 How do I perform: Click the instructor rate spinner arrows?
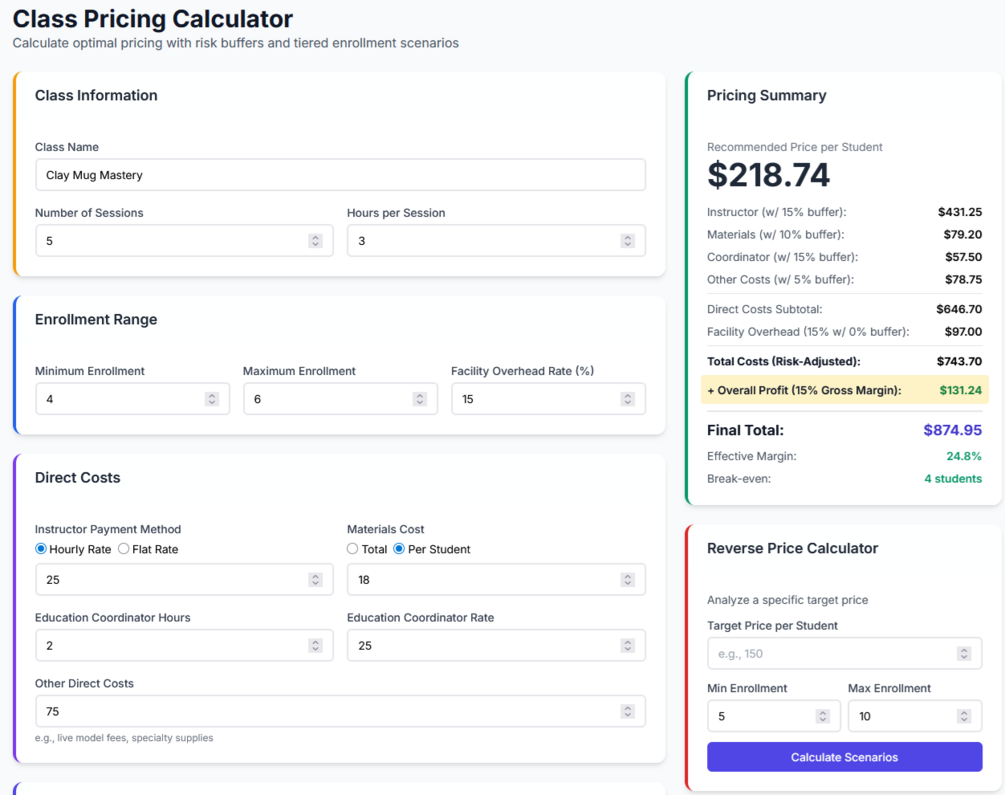click(x=315, y=580)
